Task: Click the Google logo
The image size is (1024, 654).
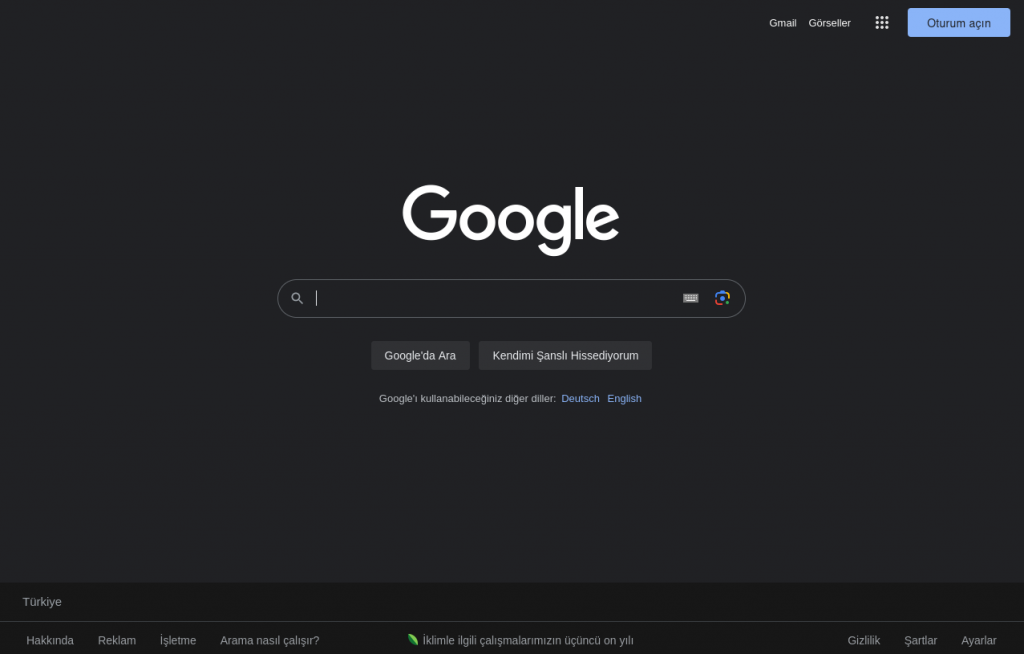Action: click(511, 220)
